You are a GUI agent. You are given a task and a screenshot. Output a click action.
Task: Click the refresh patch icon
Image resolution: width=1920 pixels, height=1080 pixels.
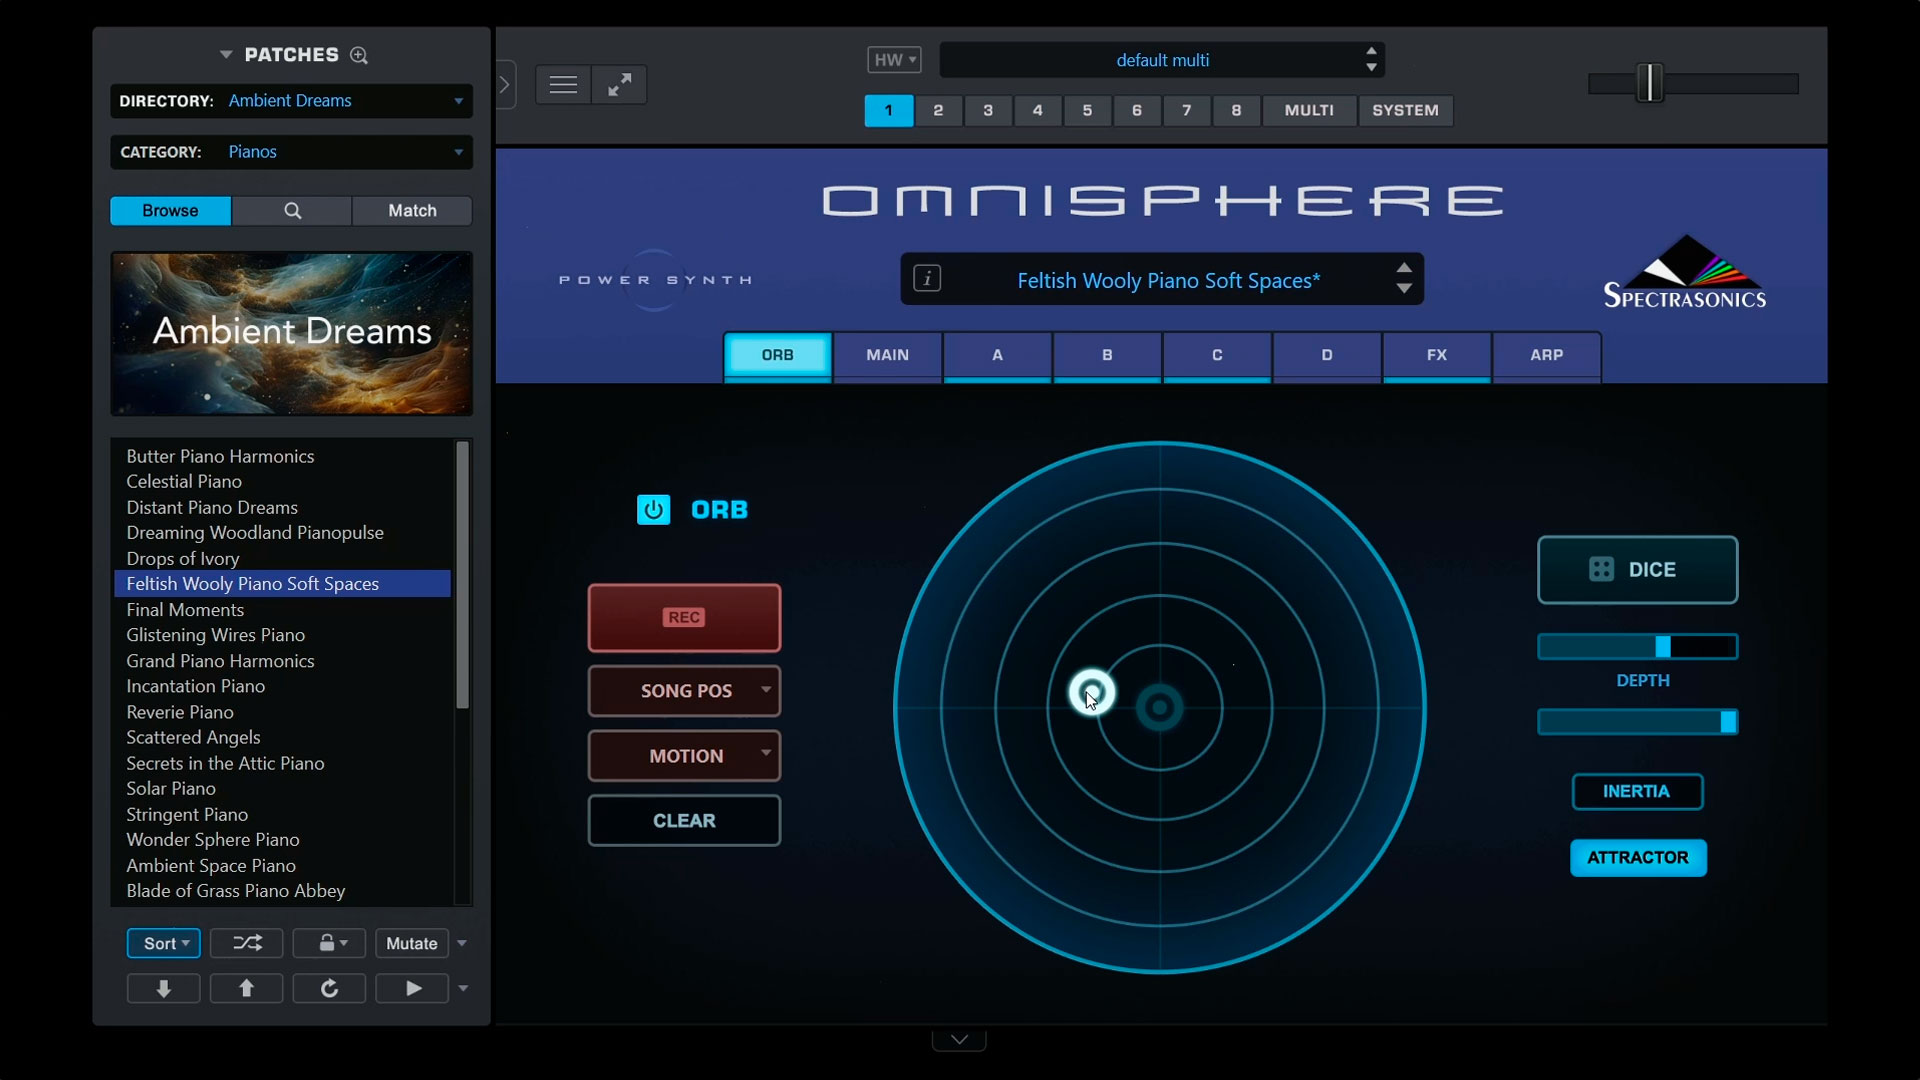(329, 988)
